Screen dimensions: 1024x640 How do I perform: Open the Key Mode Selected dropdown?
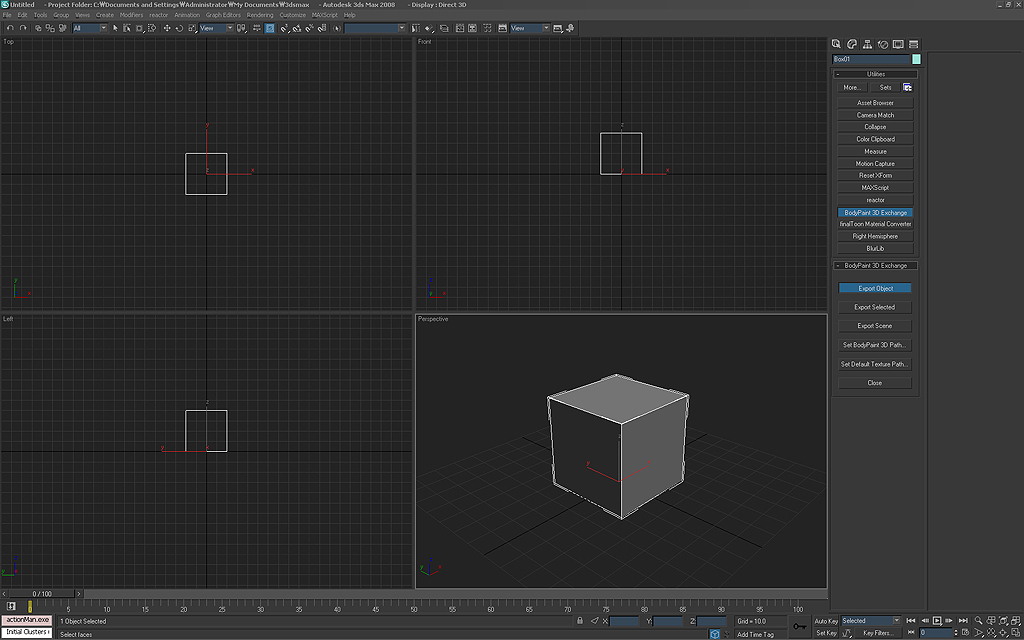coord(871,620)
